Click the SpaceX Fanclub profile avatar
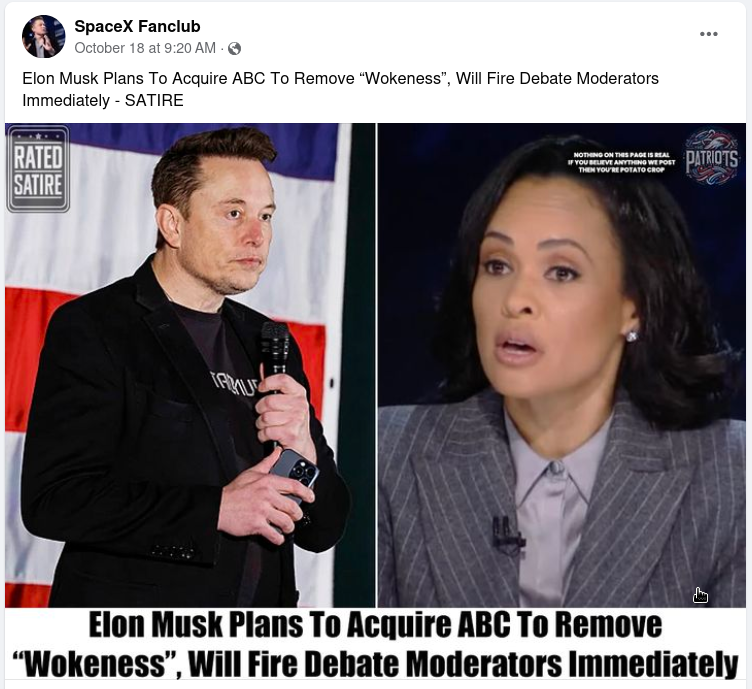This screenshot has height=689, width=752. [x=43, y=36]
